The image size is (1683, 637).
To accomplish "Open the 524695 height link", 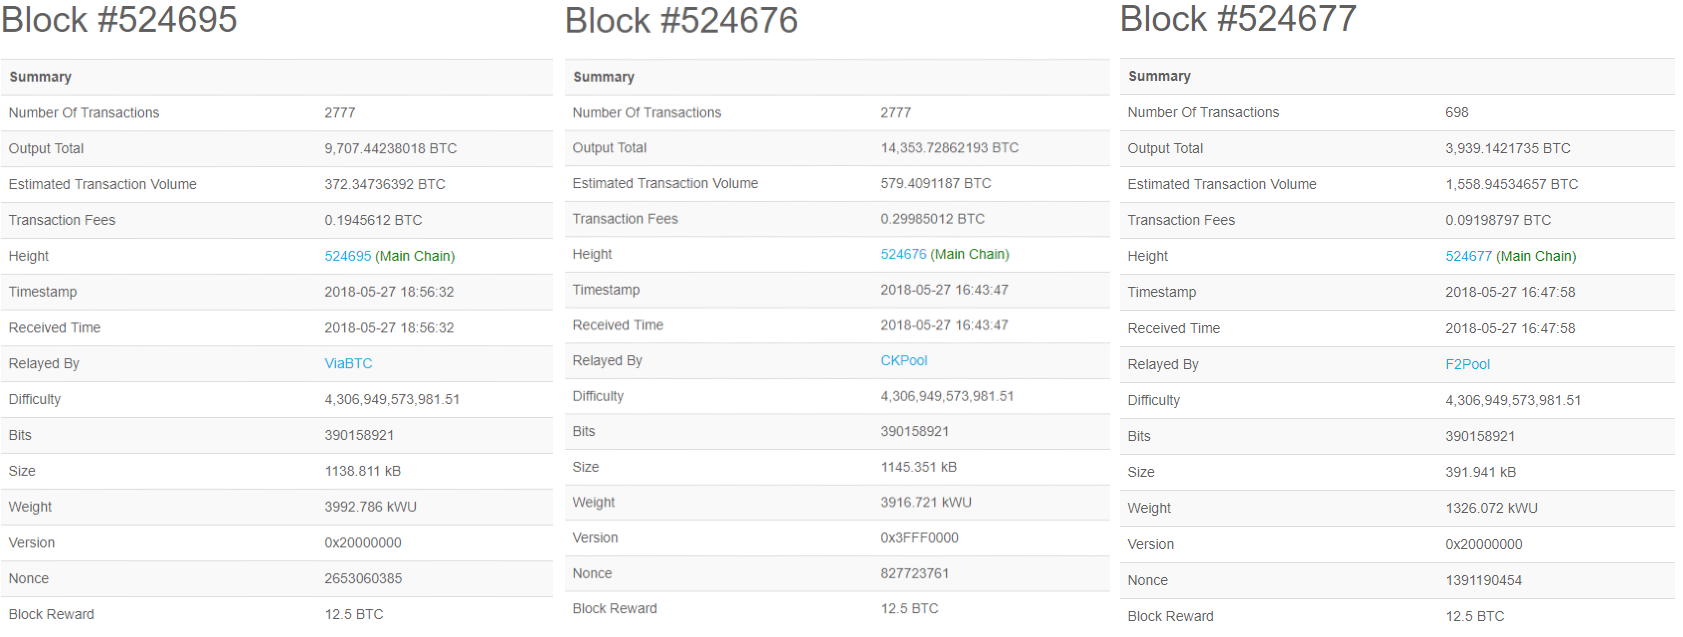I will [x=347, y=256].
